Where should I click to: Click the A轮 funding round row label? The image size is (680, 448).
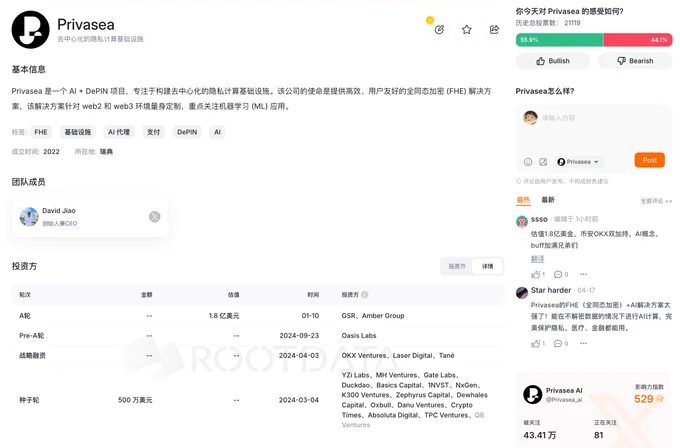(25, 316)
